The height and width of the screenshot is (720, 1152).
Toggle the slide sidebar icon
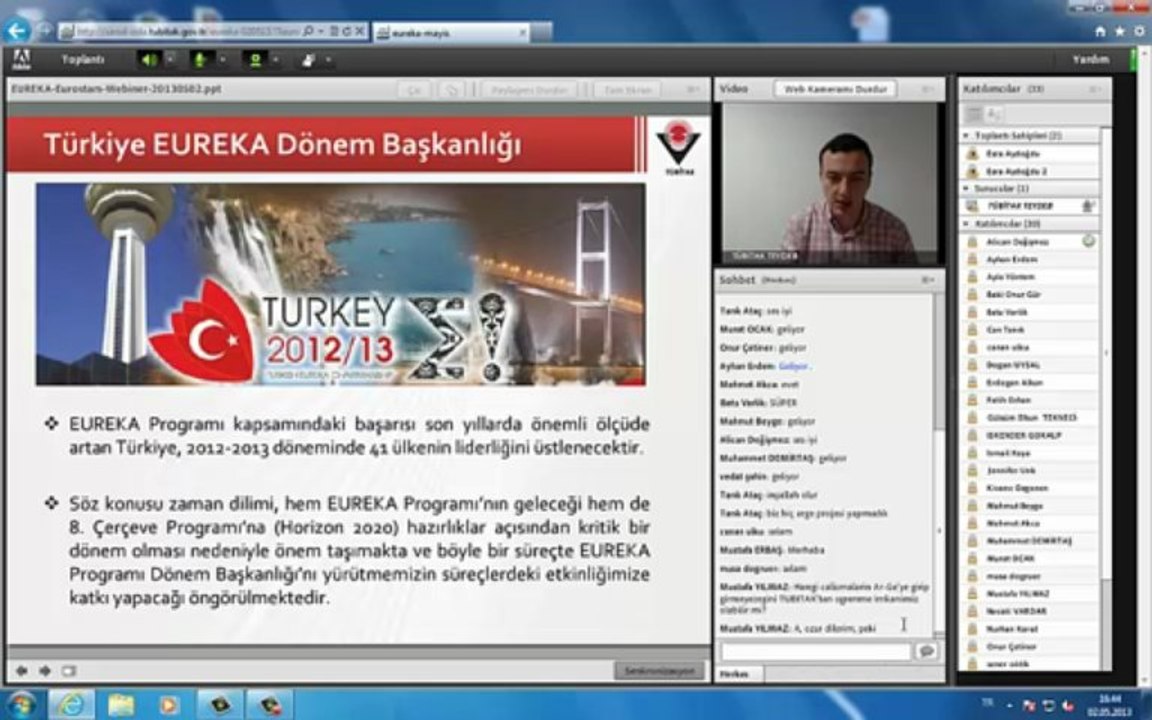coord(69,671)
